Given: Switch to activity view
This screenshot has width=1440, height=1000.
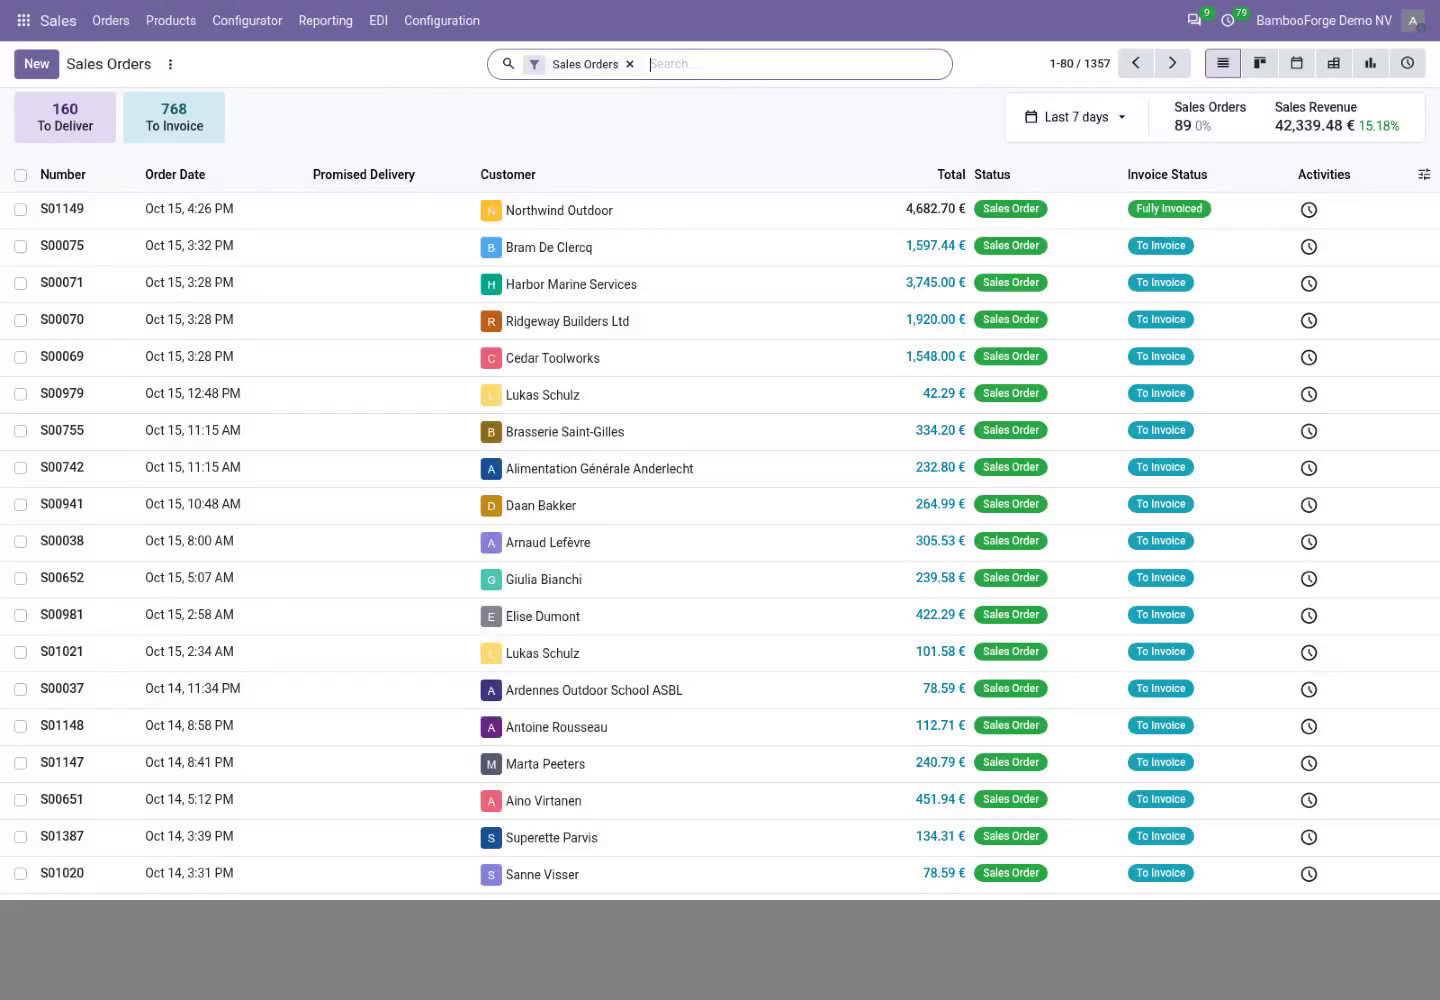Looking at the screenshot, I should 1408,63.
